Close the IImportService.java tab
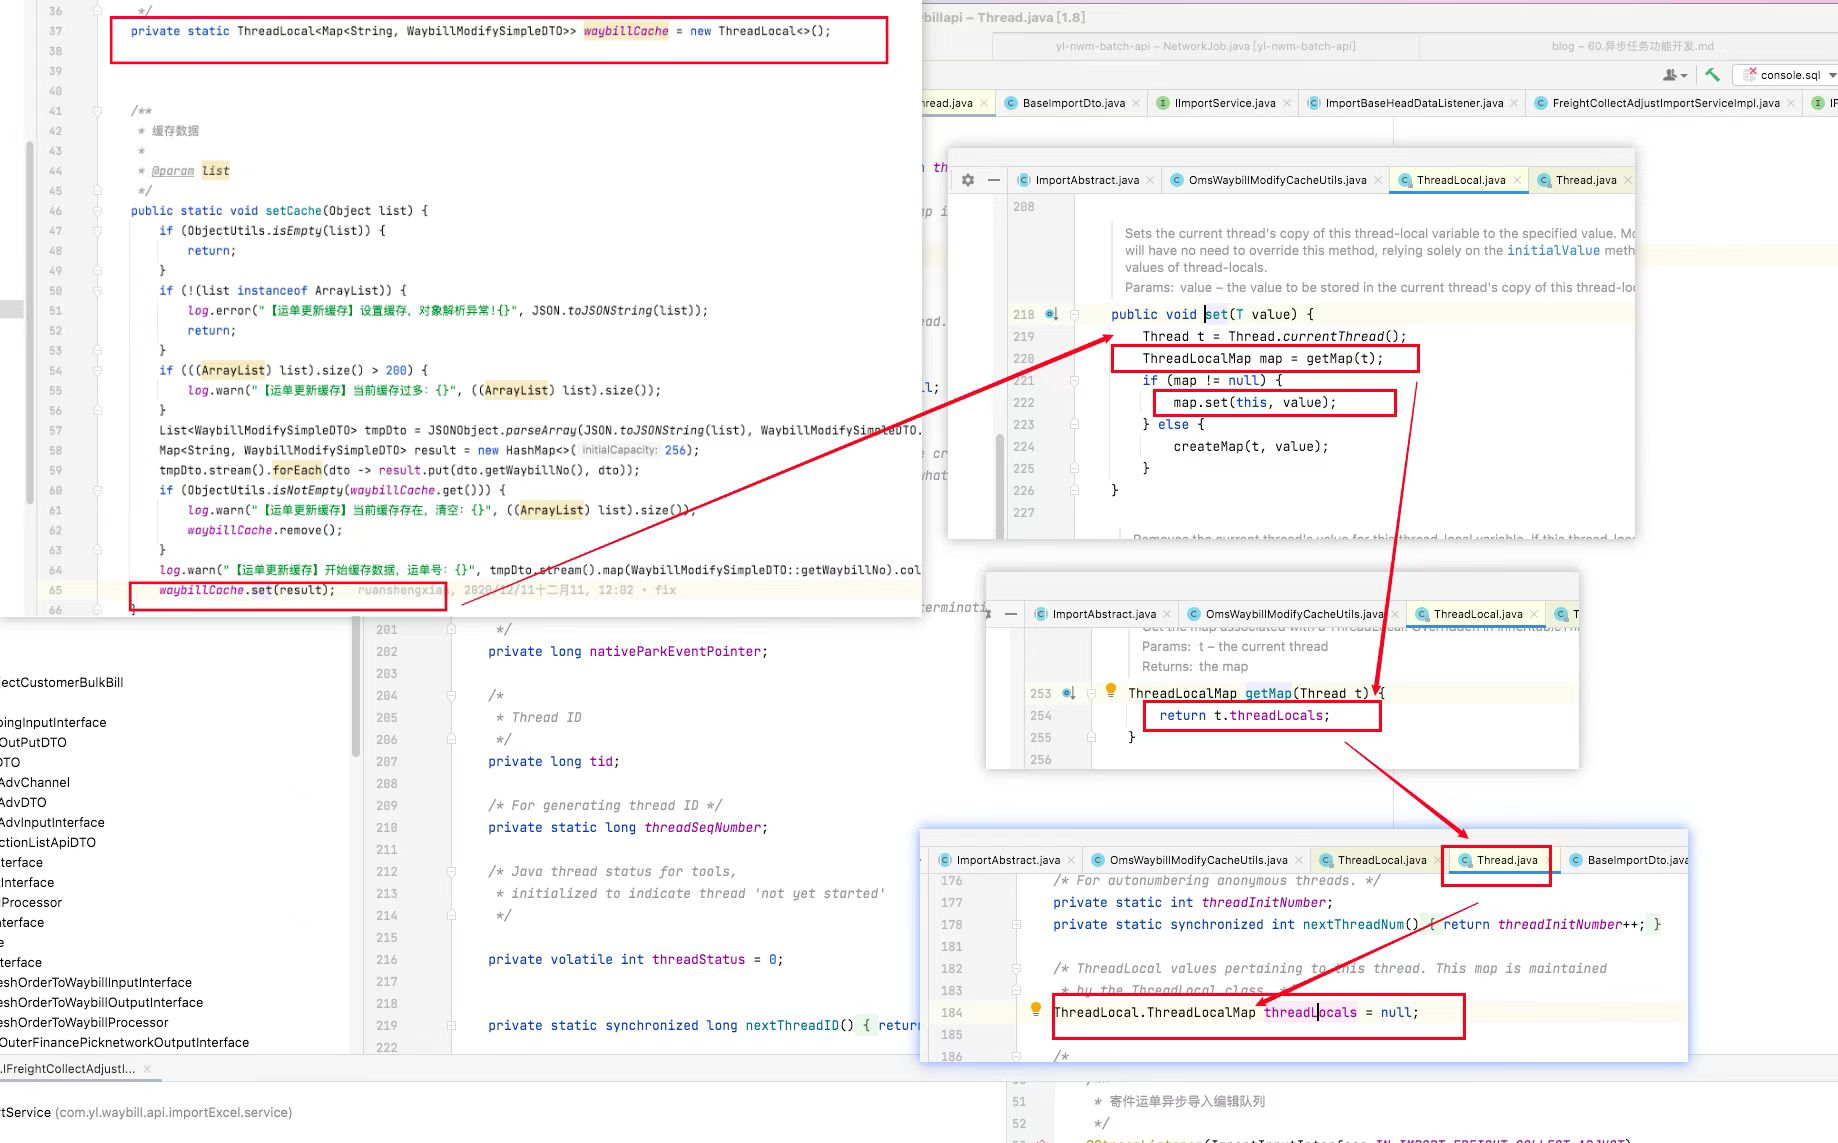Image resolution: width=1838 pixels, height=1143 pixels. [1287, 103]
